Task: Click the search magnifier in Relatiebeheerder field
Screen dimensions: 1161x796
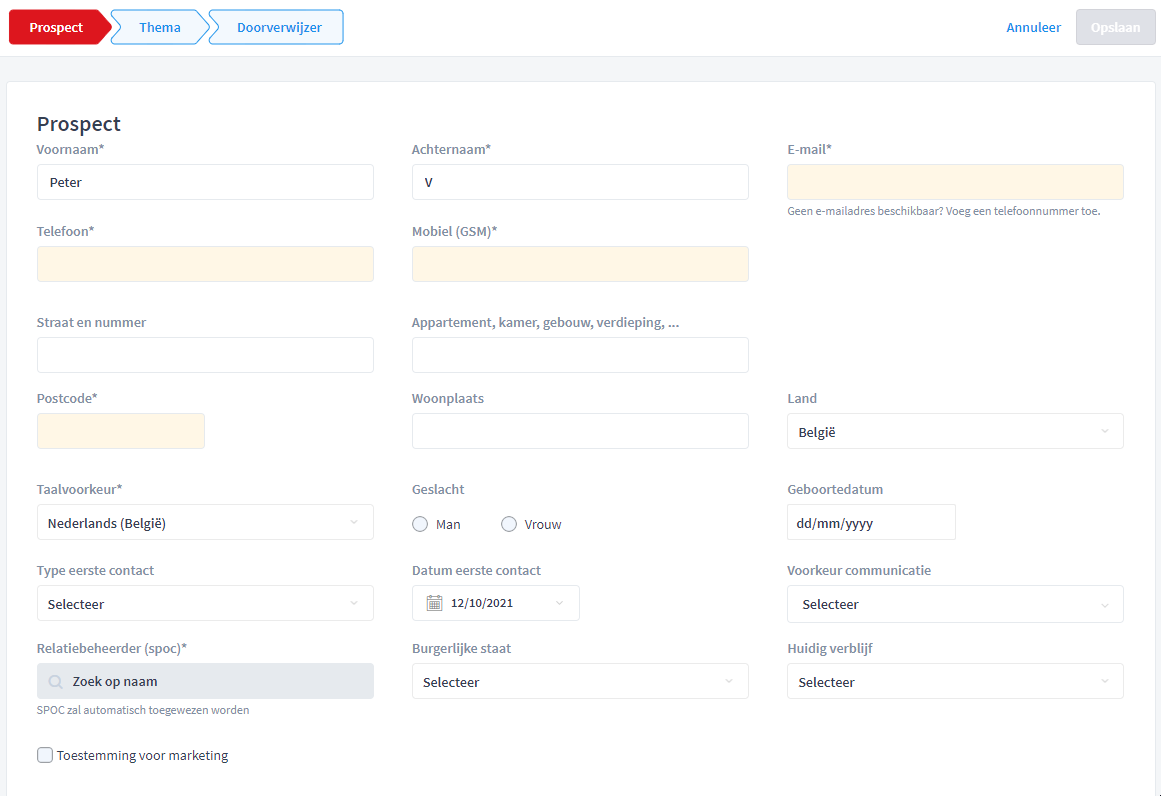Action: (56, 681)
